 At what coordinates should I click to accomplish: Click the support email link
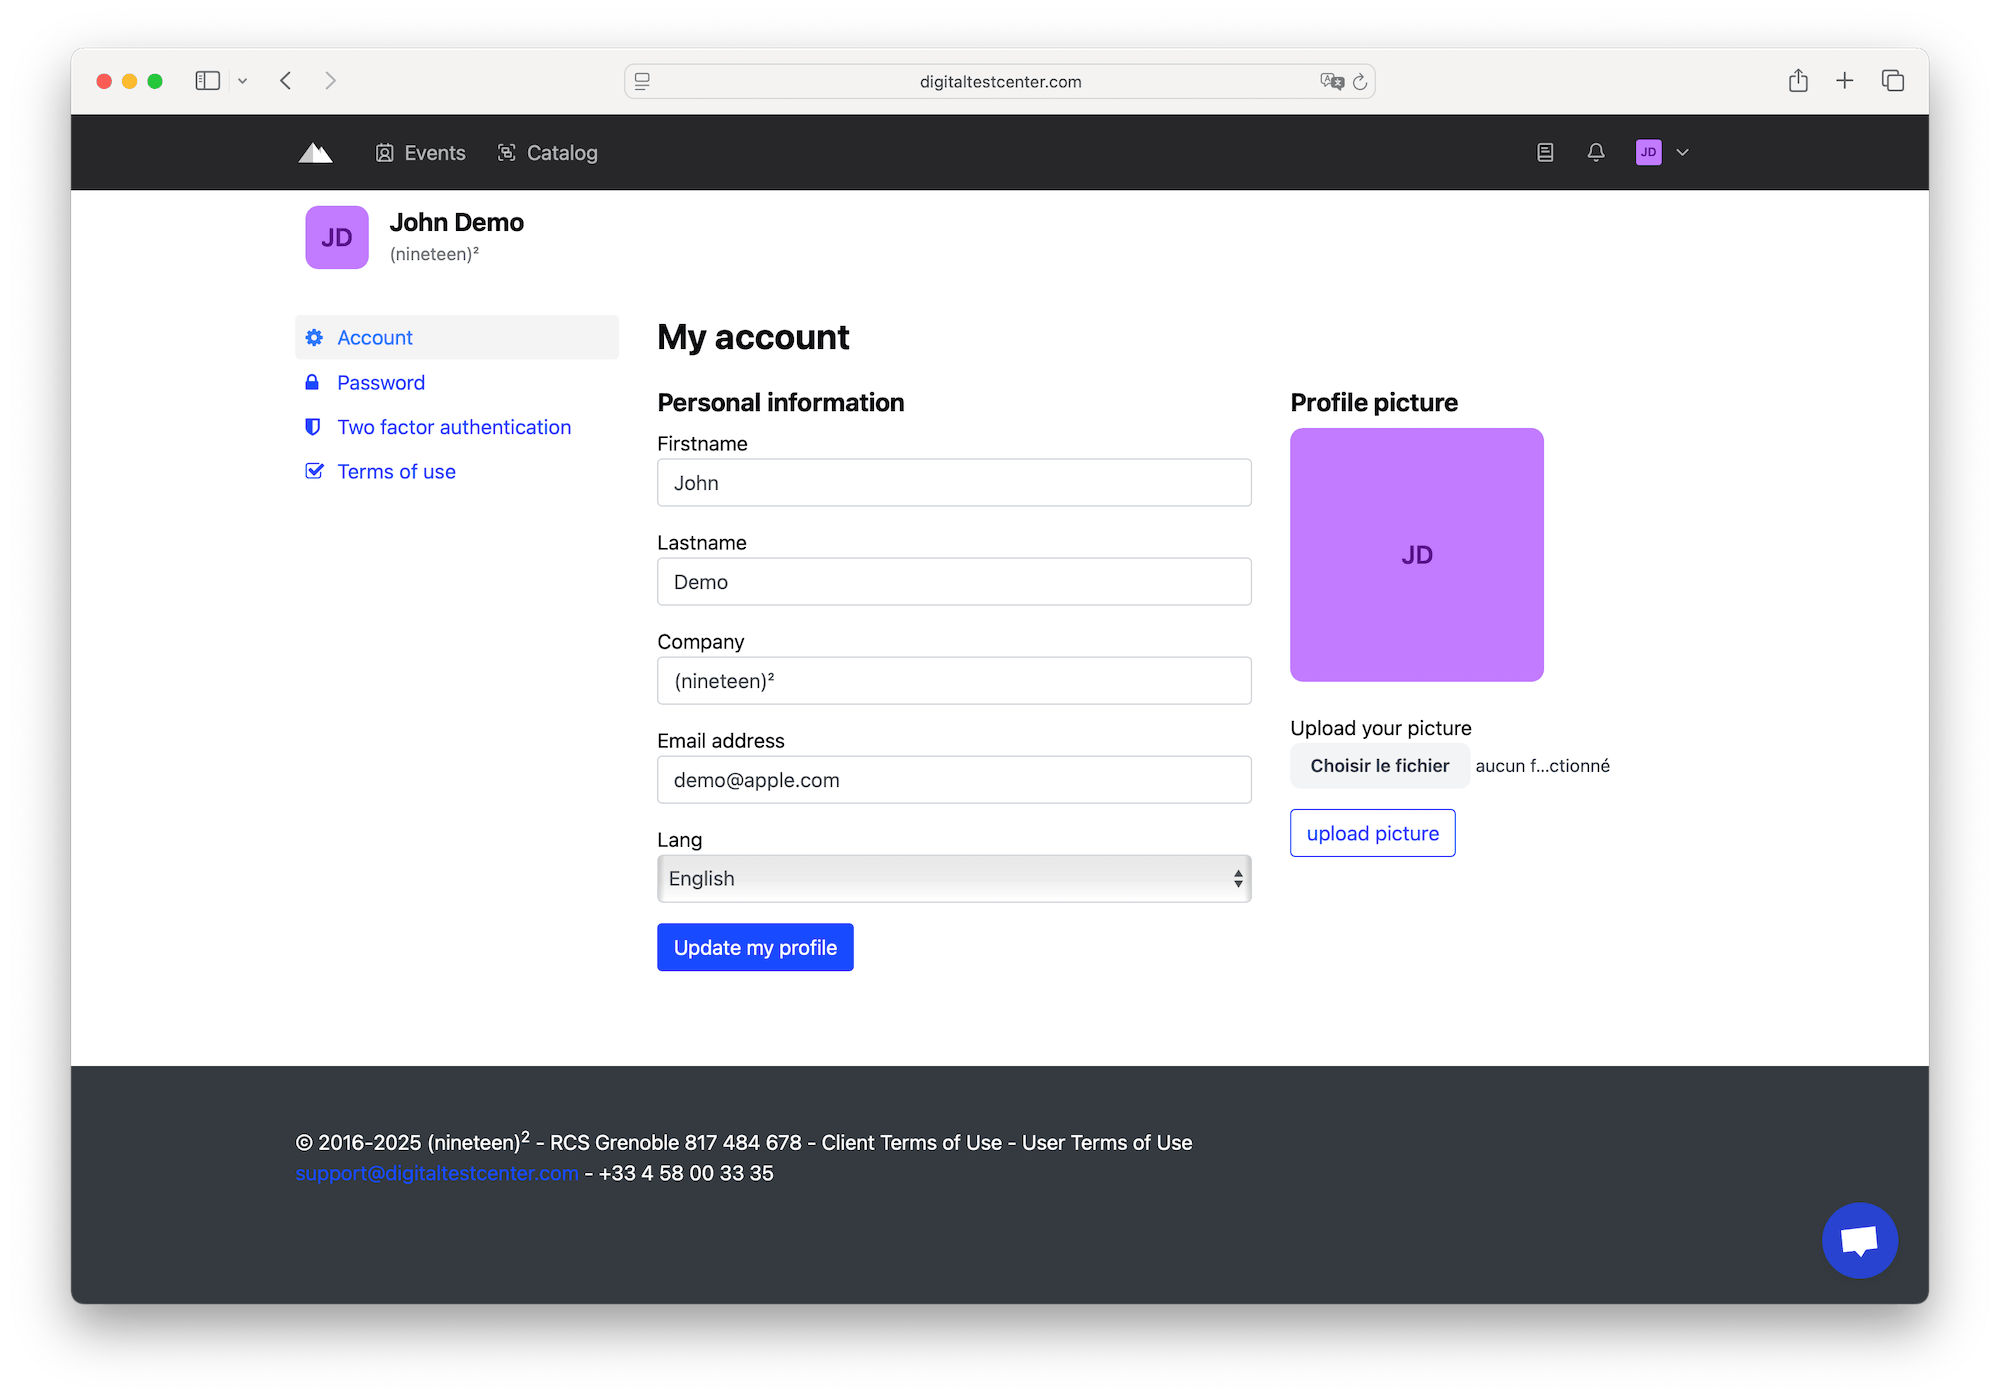point(437,1173)
